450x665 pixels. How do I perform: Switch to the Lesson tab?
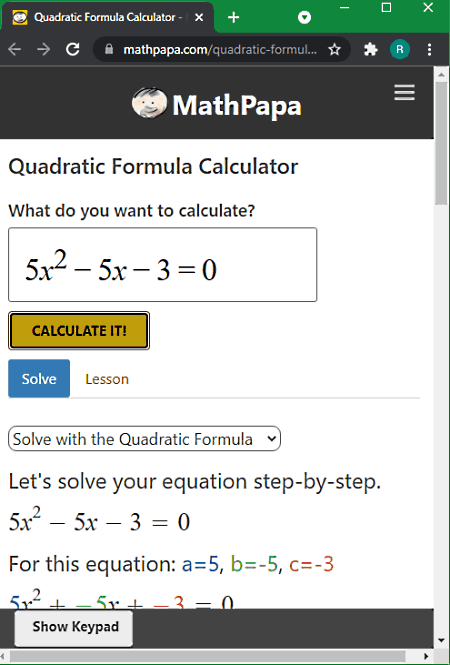click(107, 379)
